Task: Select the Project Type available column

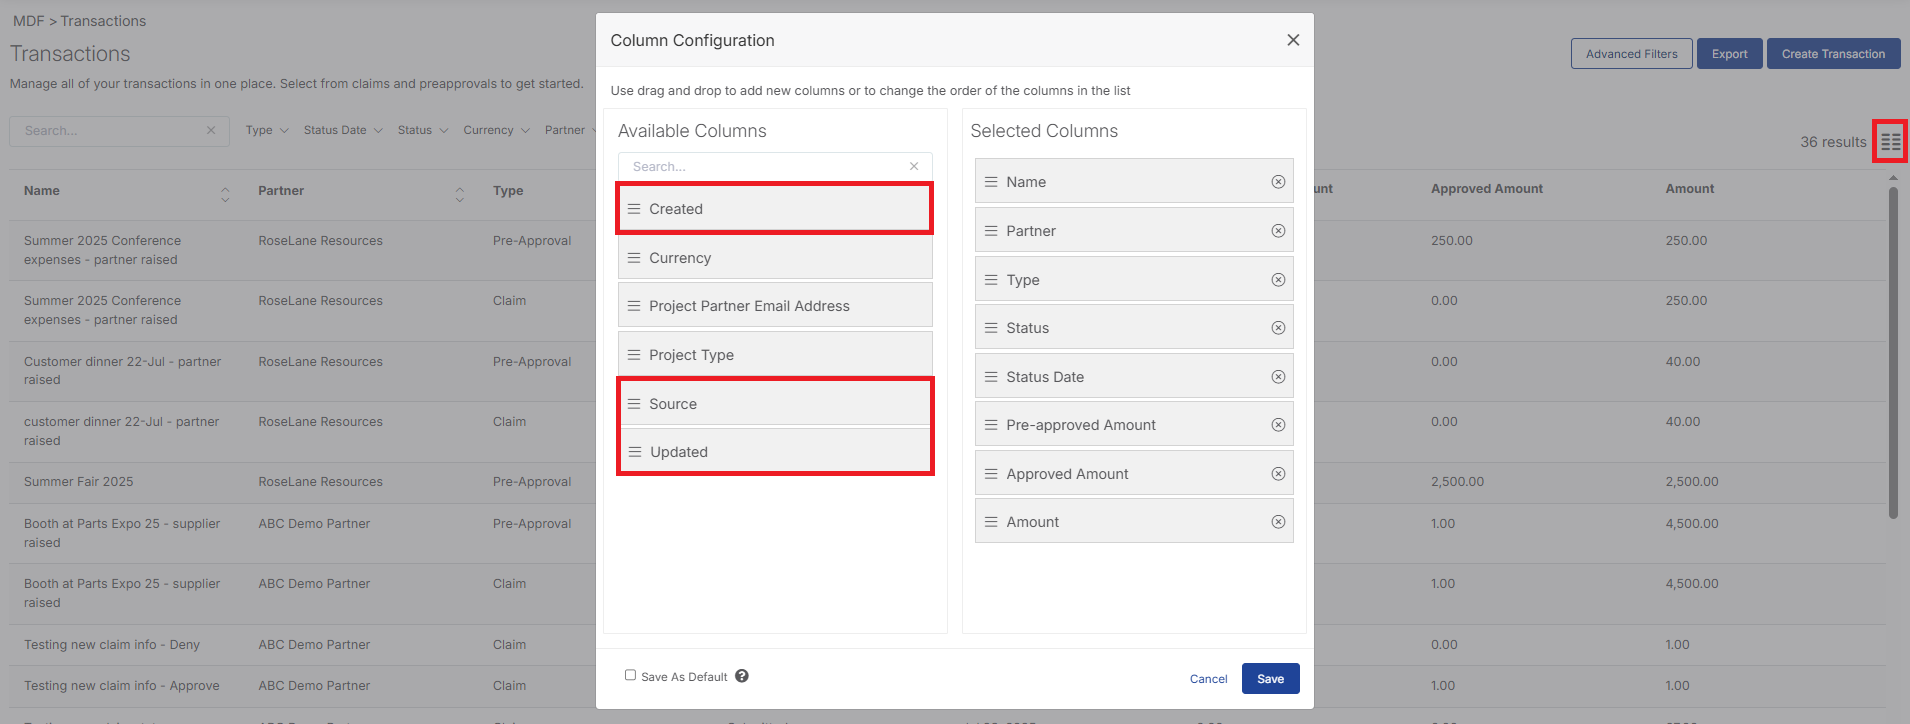Action: [x=775, y=355]
